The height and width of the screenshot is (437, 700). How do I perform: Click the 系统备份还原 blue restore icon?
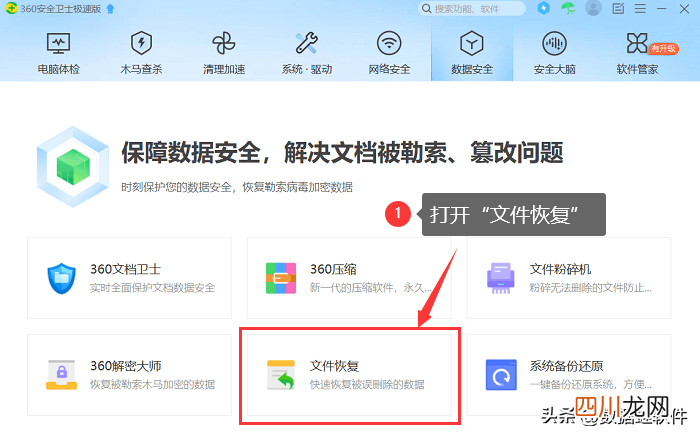(x=501, y=375)
